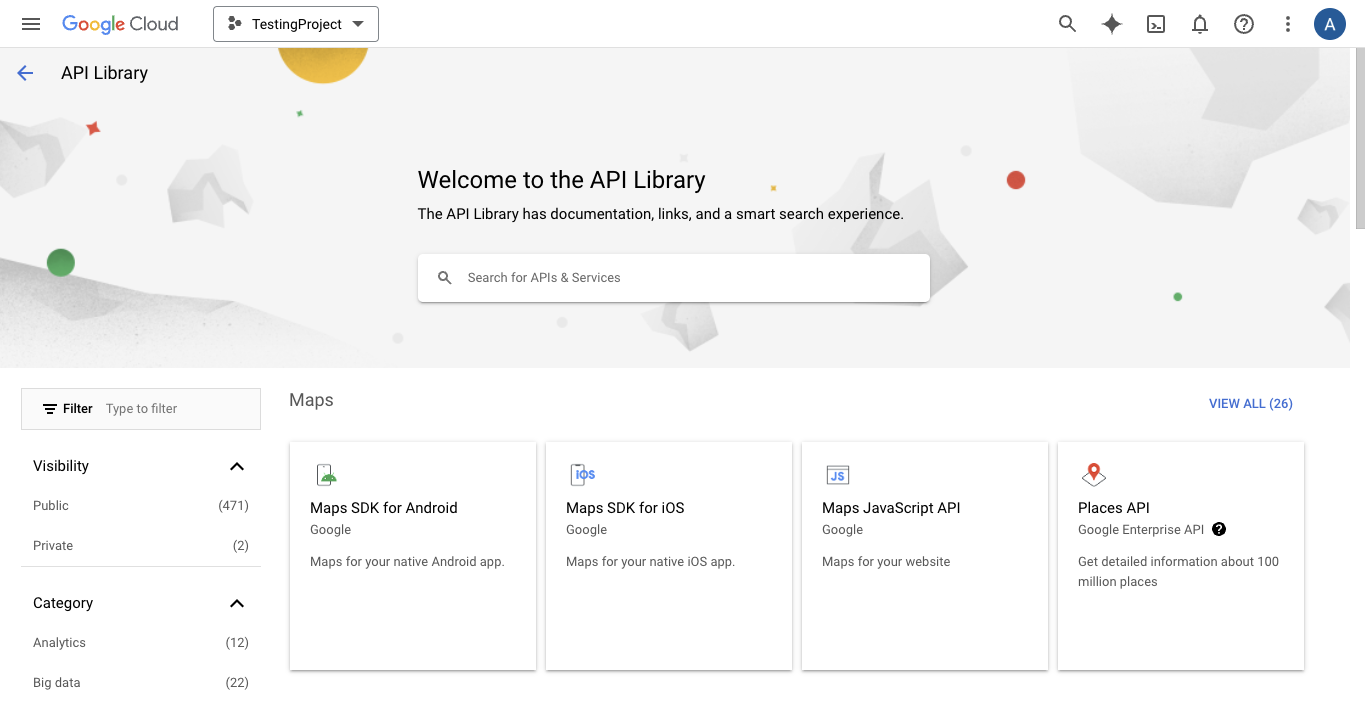Open the TestingProject project selector
The width and height of the screenshot is (1365, 705).
[x=296, y=24]
